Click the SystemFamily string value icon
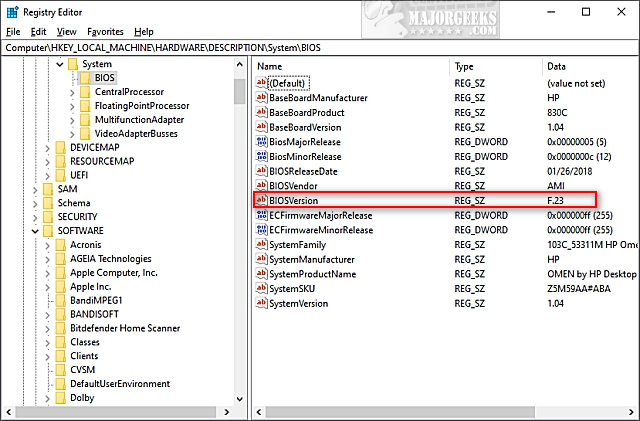Viewport: 640px width, 421px height. (x=261, y=245)
